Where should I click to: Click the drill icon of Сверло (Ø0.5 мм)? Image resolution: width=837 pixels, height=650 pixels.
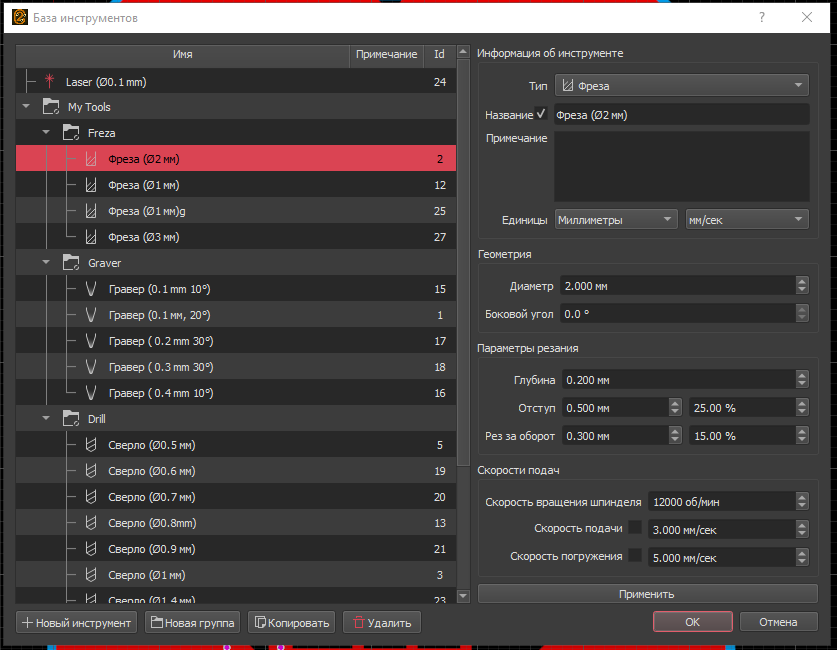[91, 445]
